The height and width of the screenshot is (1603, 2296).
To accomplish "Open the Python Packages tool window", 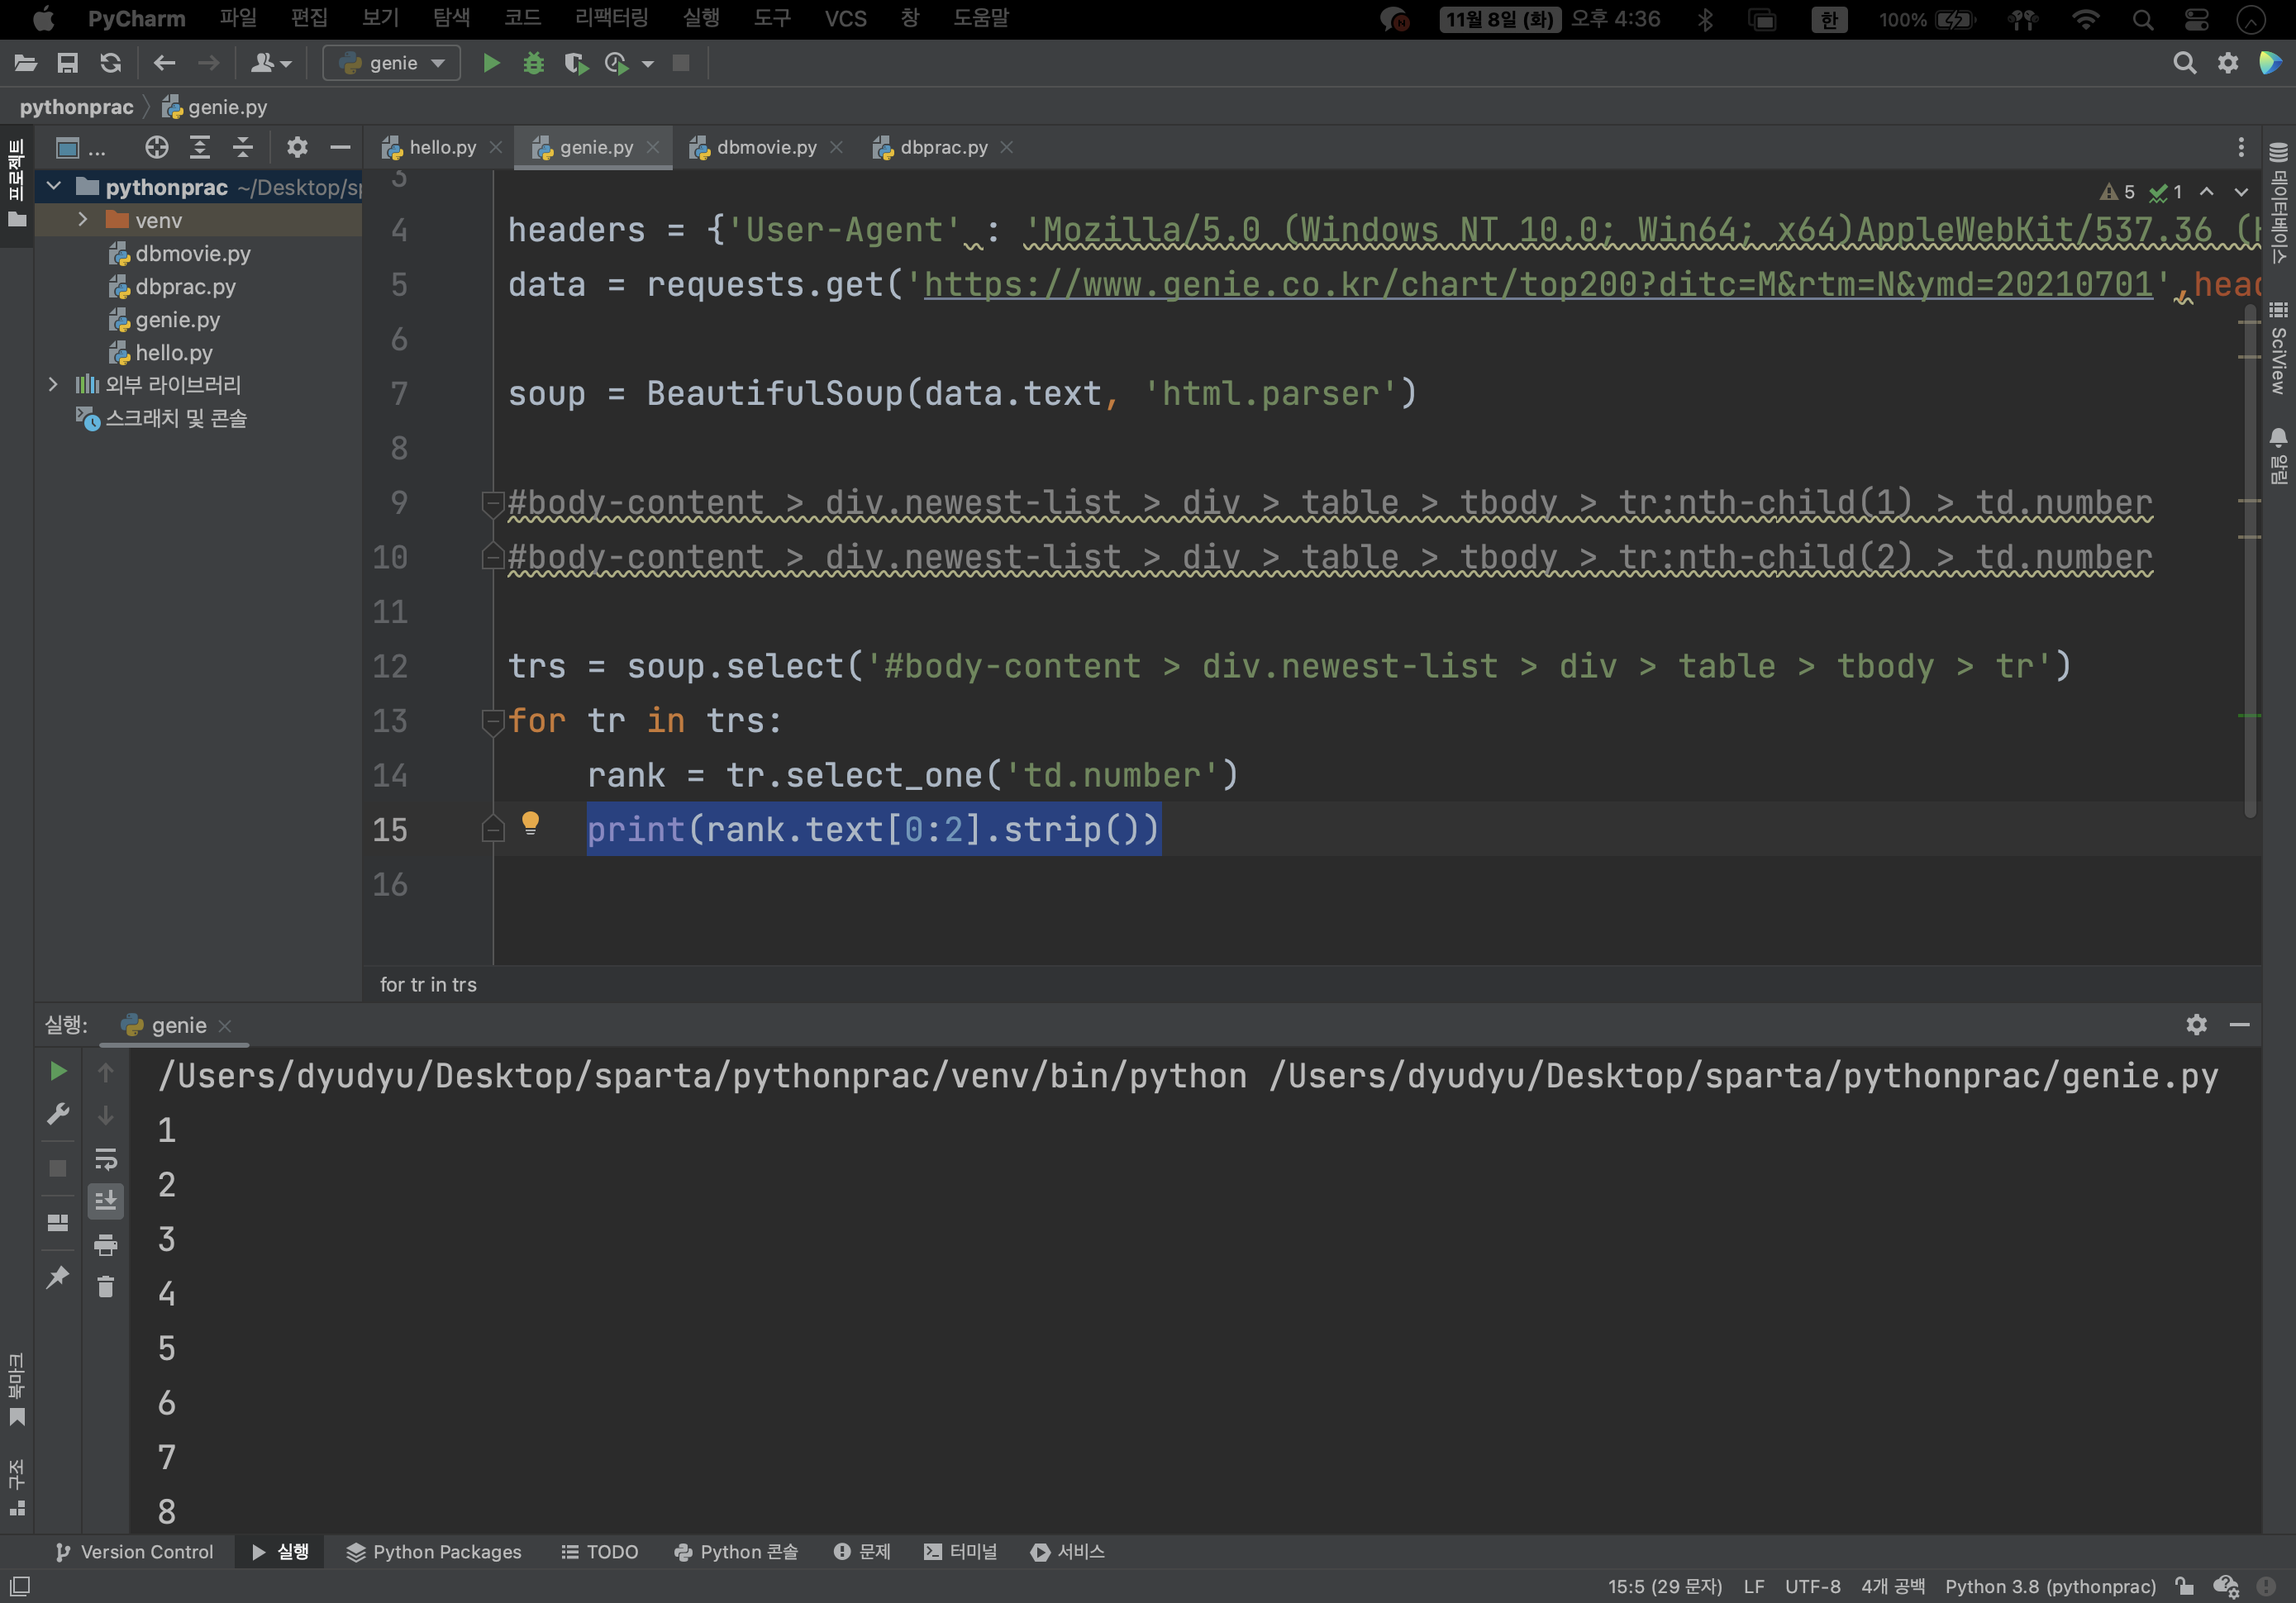I will (434, 1551).
